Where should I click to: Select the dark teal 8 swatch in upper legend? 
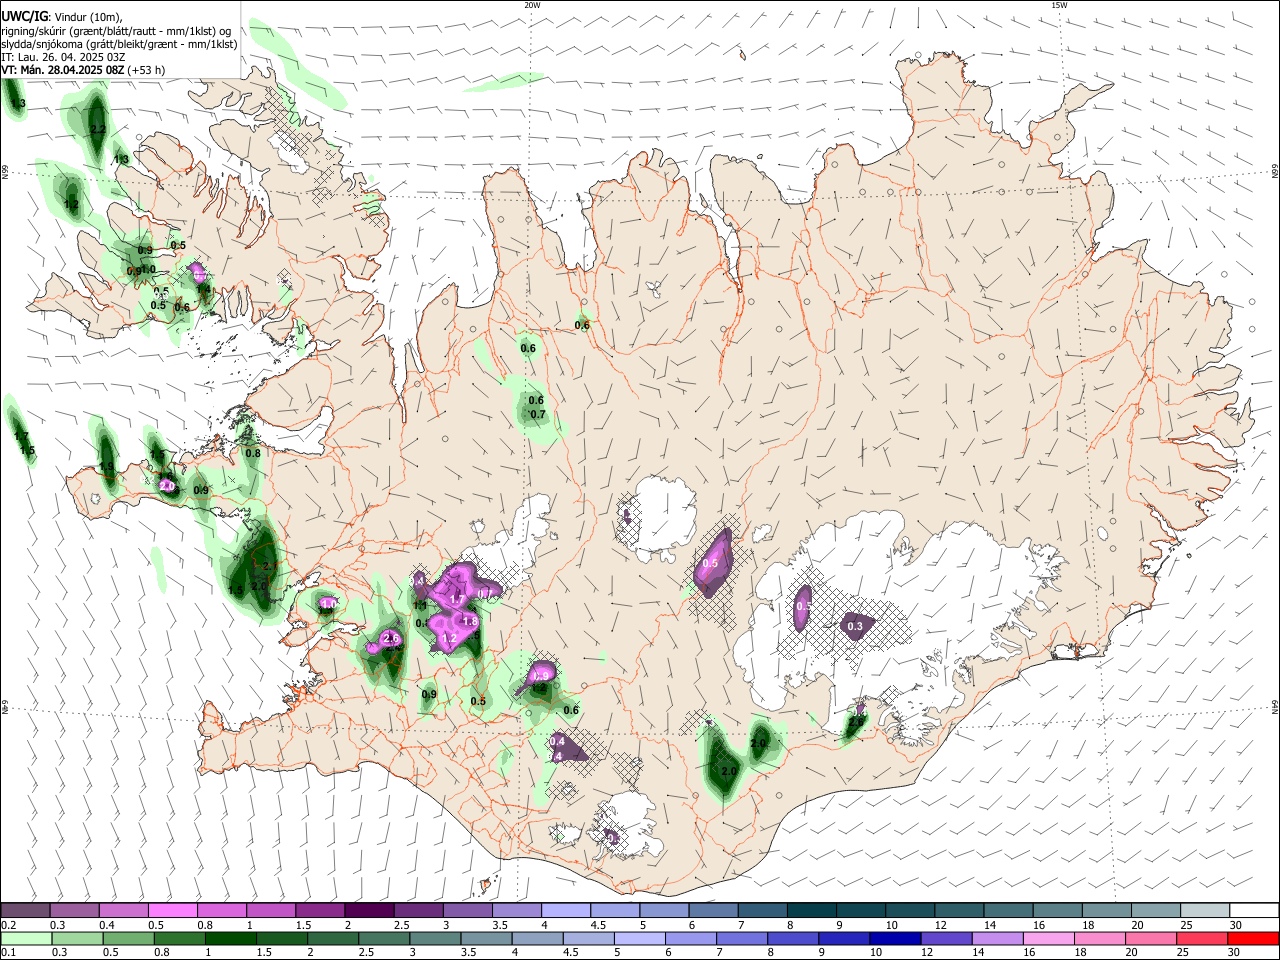(811, 911)
